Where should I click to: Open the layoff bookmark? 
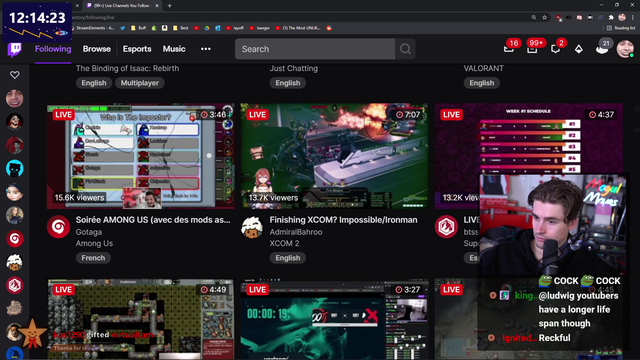pyautogui.click(x=235, y=28)
